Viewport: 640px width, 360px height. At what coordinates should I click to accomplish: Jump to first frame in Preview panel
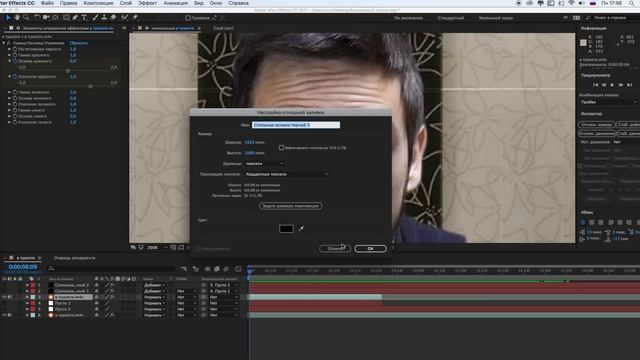point(595,84)
